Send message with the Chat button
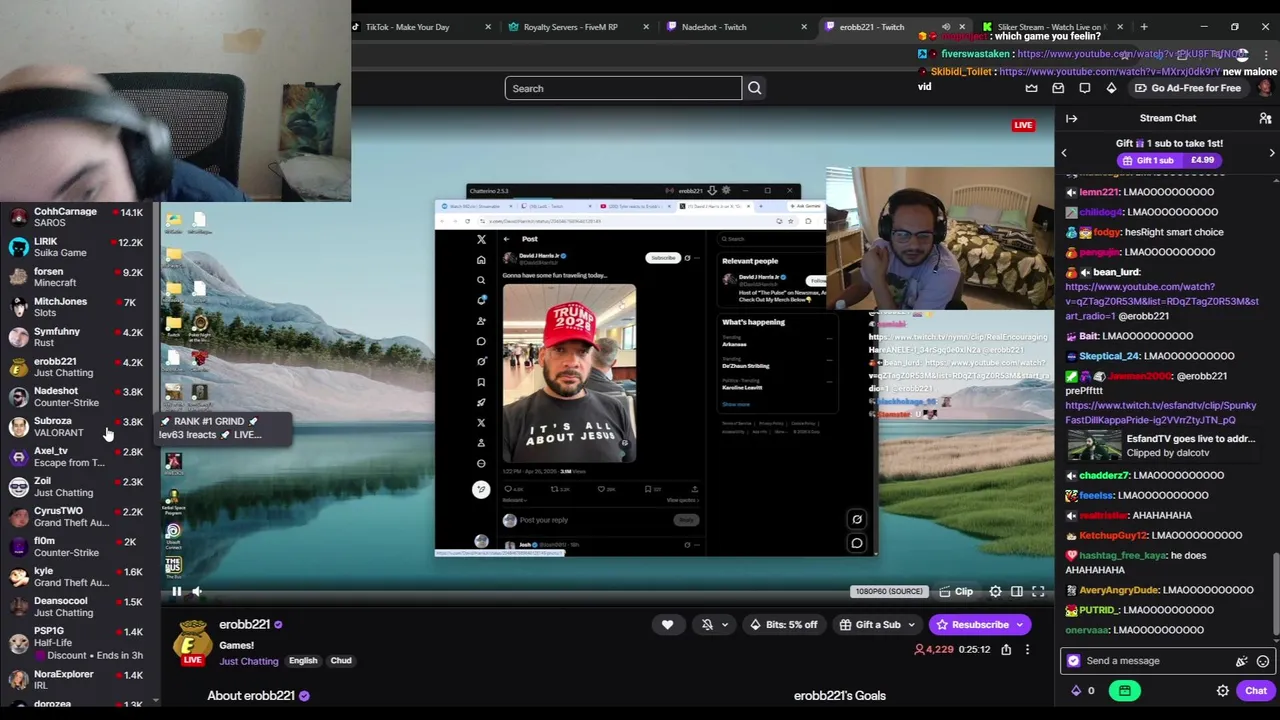Image resolution: width=1280 pixels, height=720 pixels. (1256, 691)
